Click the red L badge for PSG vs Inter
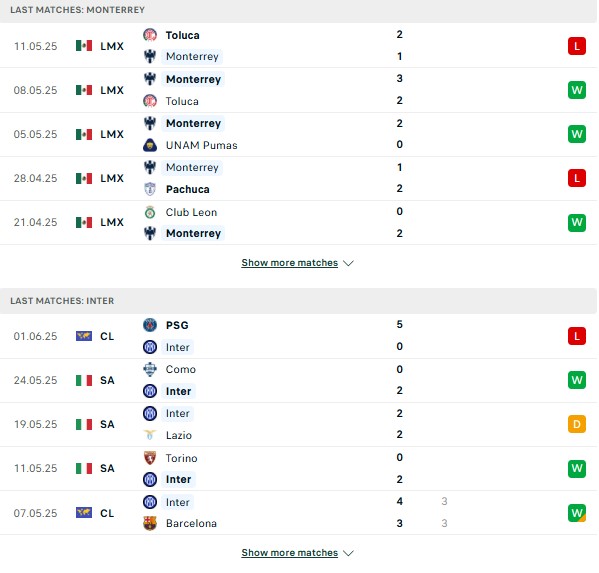 pyautogui.click(x=577, y=336)
